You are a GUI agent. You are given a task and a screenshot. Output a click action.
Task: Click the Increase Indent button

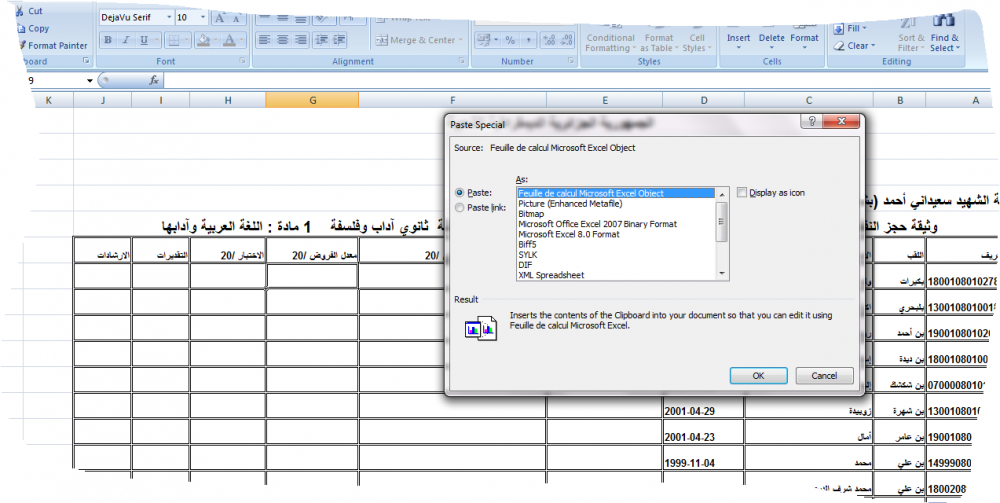pyautogui.click(x=339, y=40)
